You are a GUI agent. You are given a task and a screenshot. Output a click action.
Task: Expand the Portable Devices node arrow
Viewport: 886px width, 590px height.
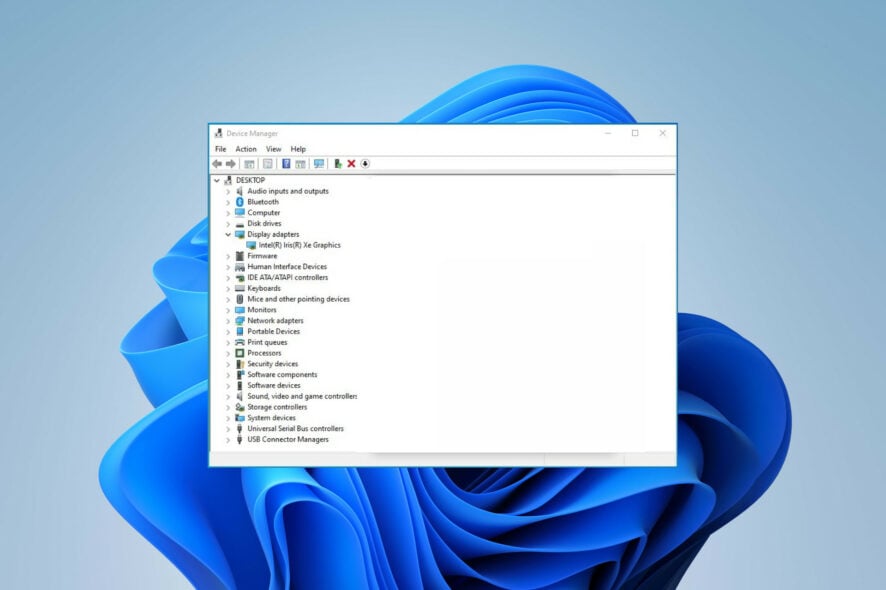228,332
